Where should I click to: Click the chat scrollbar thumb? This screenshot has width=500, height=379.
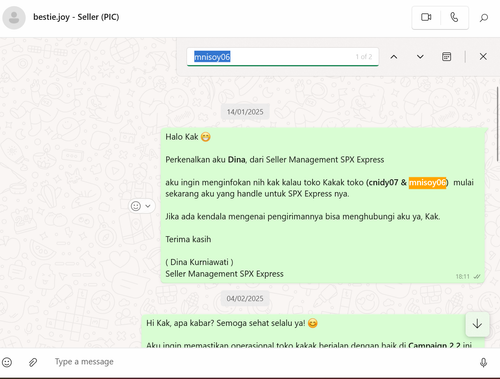(x=498, y=125)
